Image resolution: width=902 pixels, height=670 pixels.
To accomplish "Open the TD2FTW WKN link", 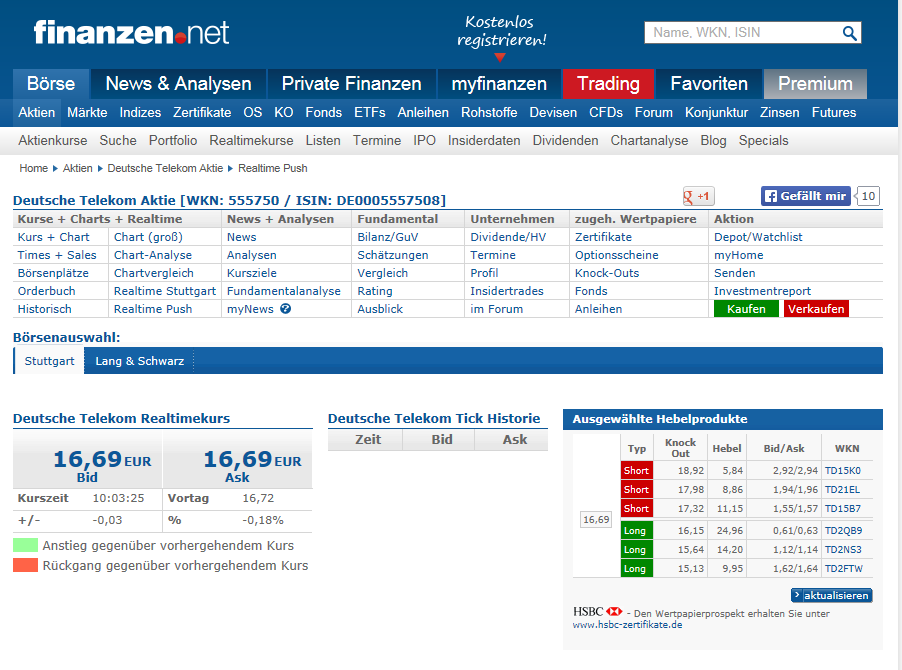I will 844,568.
